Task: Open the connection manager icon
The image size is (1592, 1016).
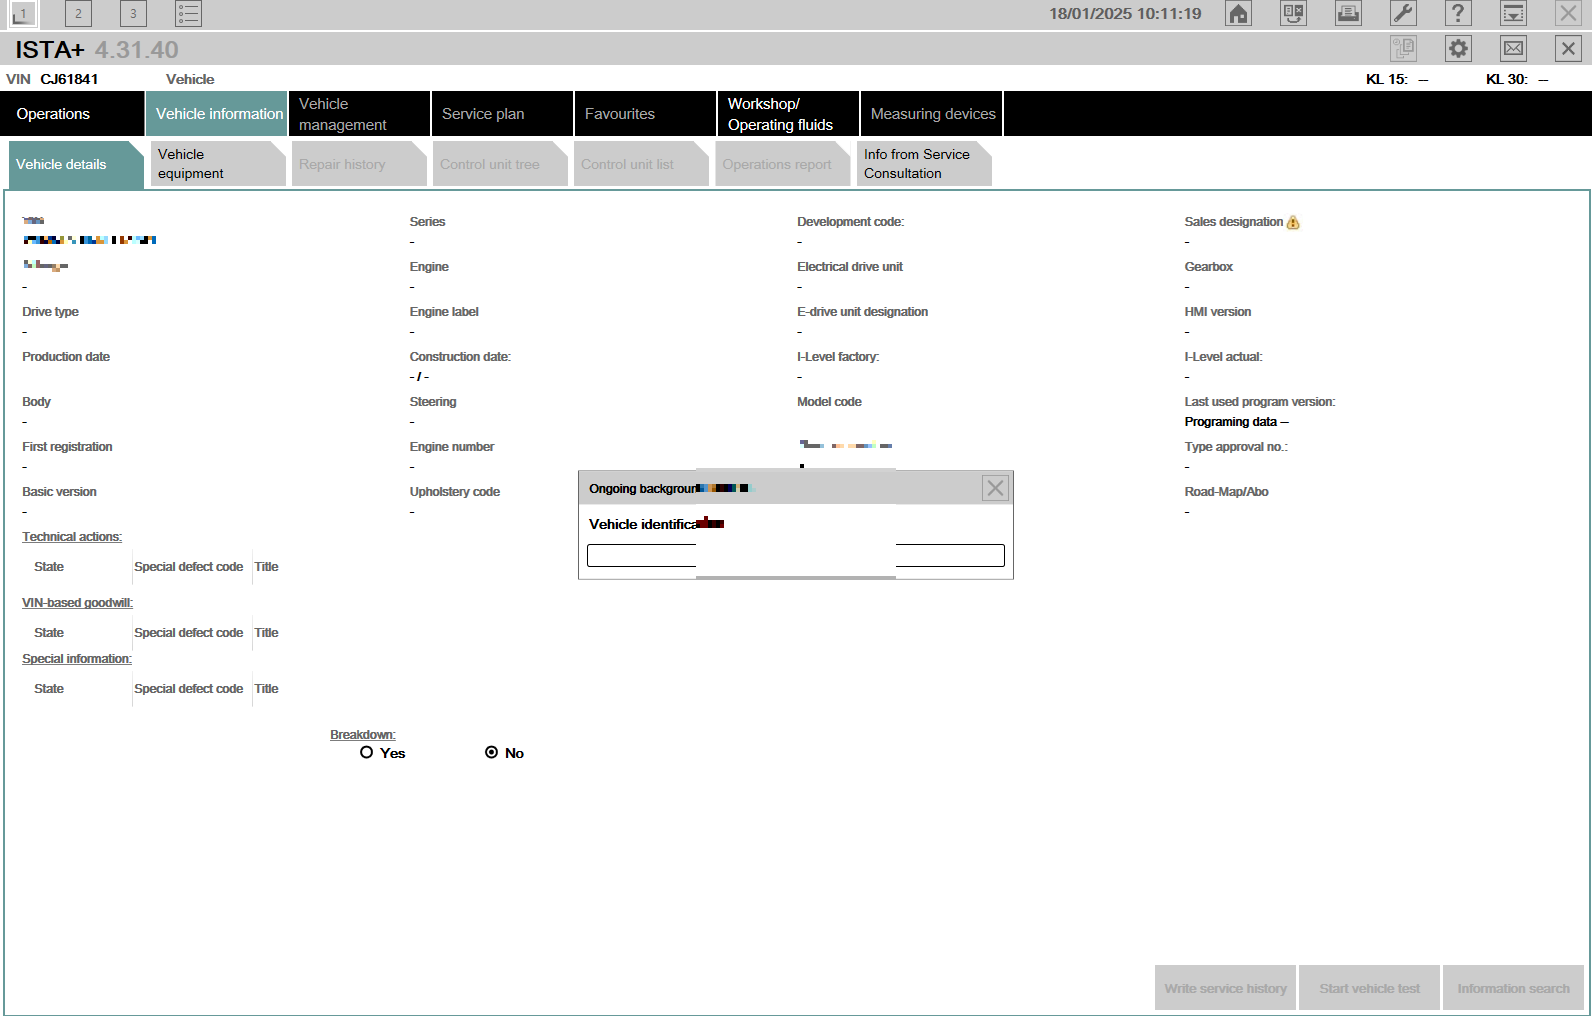Action: click(x=1294, y=14)
